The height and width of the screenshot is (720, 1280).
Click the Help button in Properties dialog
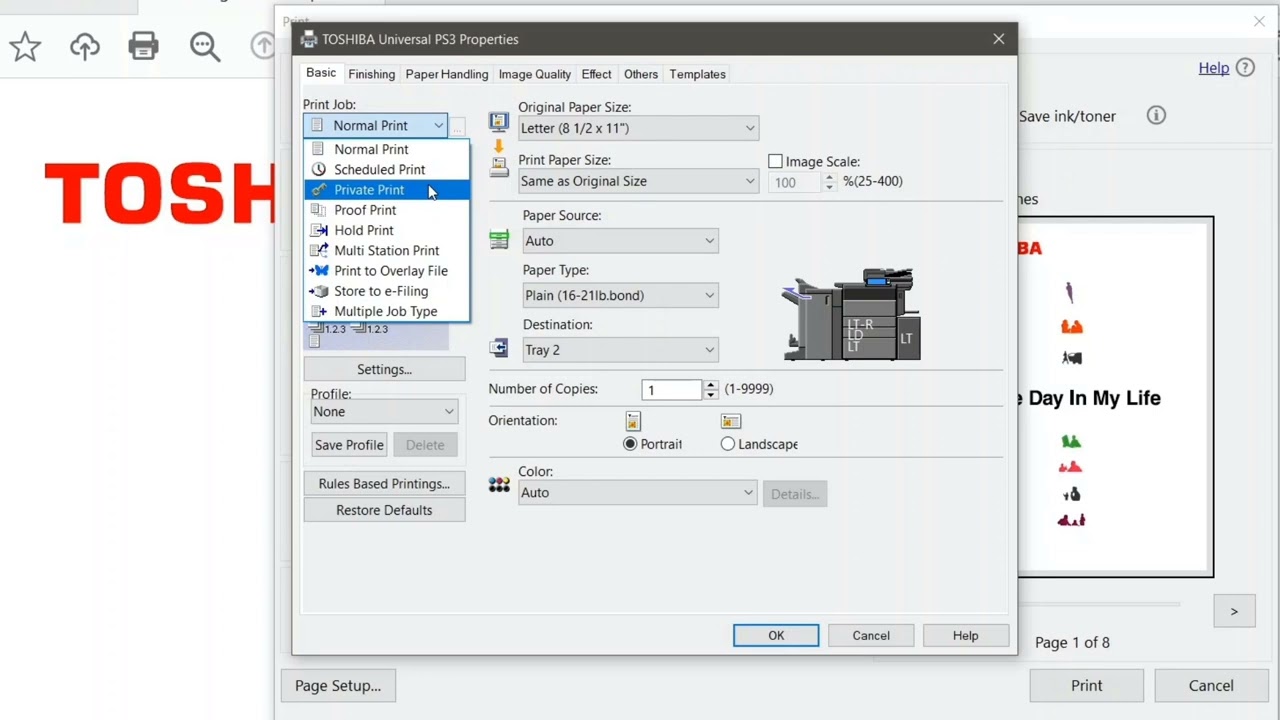point(966,636)
